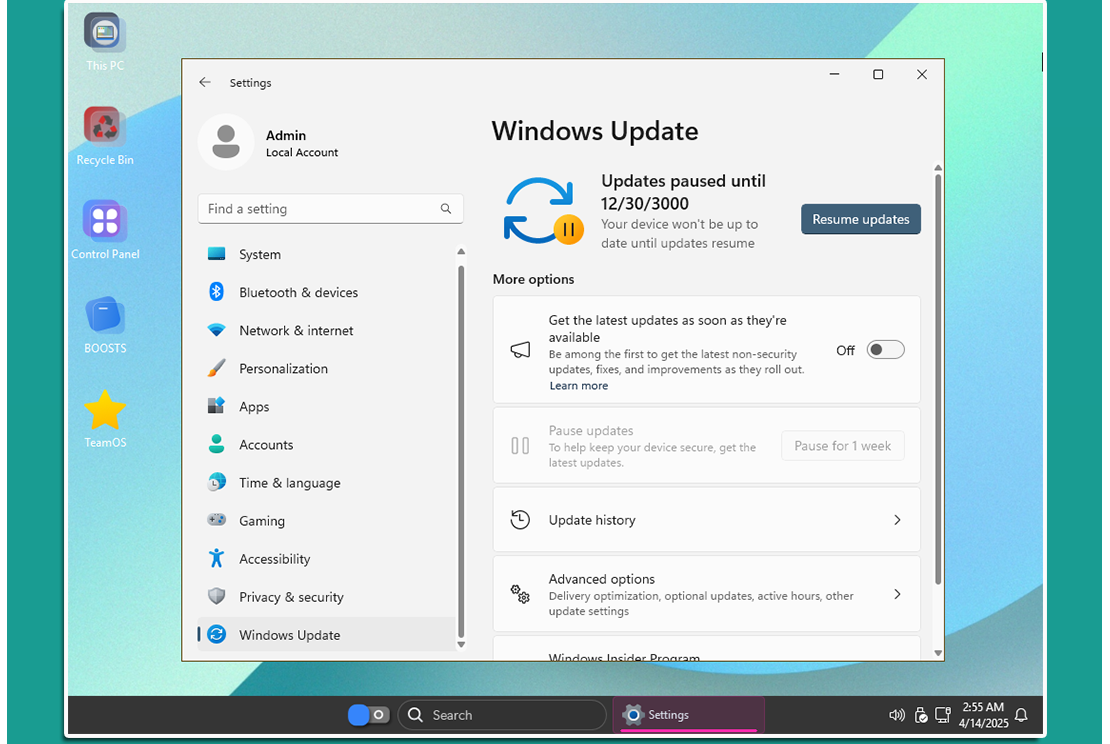Expand Update history chevron

coord(897,520)
